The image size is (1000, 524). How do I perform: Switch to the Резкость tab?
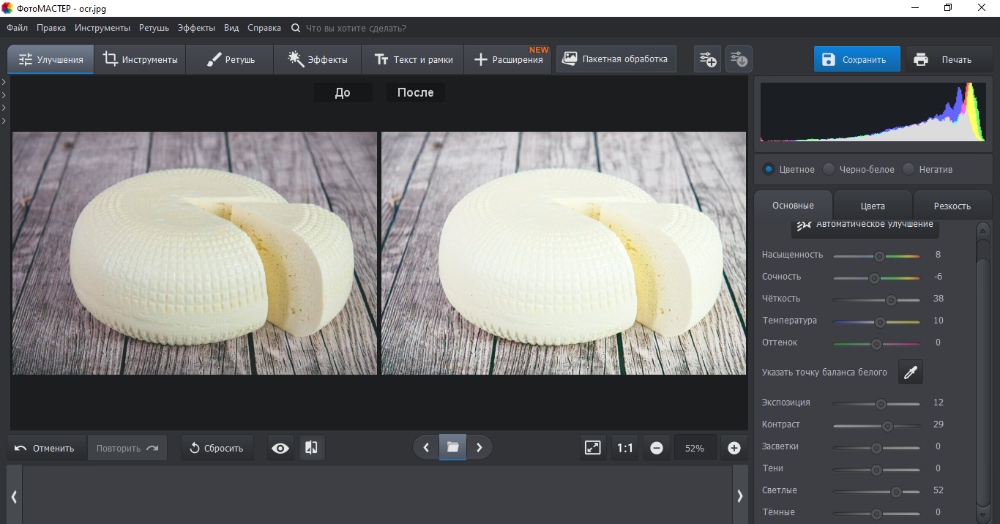pos(952,205)
